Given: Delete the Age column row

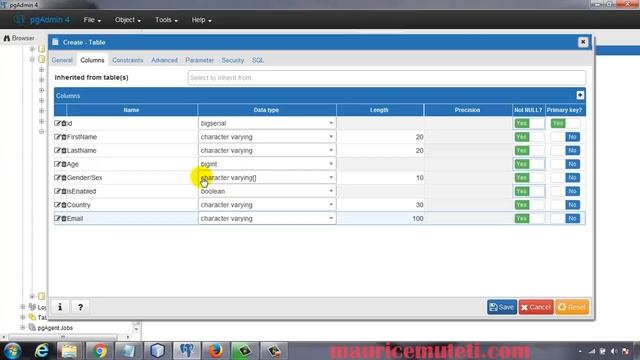Looking at the screenshot, I should (64, 164).
